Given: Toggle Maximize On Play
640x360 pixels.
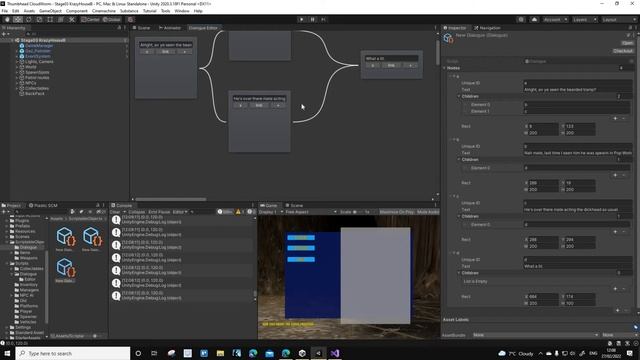Looking at the screenshot, I should pyautogui.click(x=396, y=212).
